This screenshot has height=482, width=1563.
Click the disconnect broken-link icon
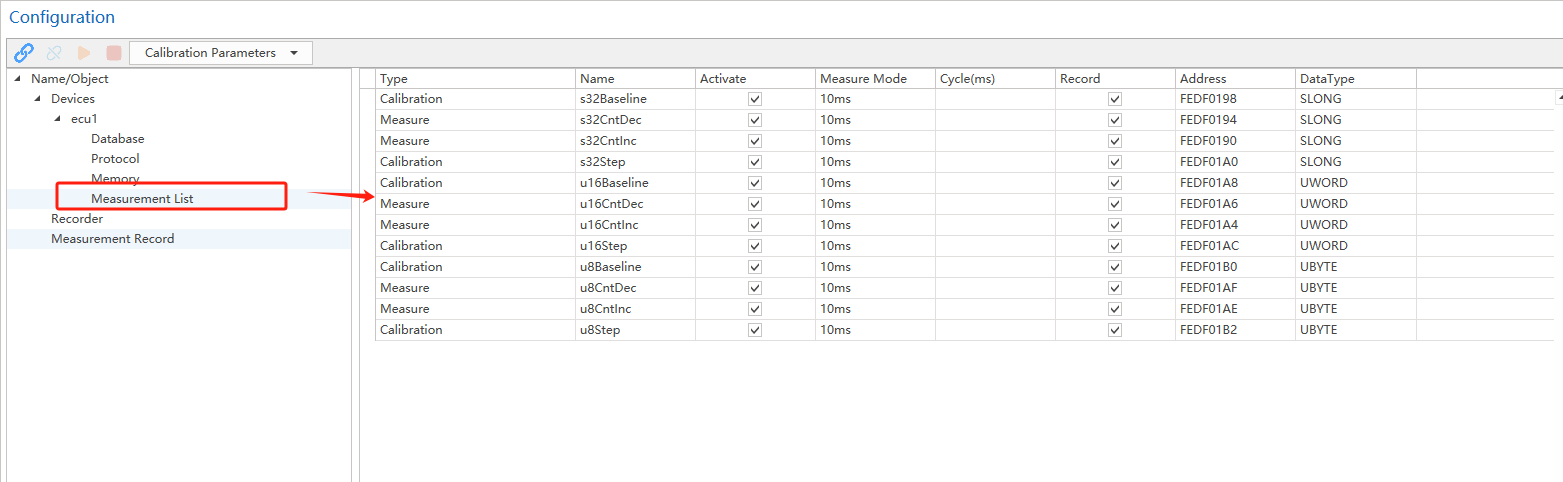(54, 53)
